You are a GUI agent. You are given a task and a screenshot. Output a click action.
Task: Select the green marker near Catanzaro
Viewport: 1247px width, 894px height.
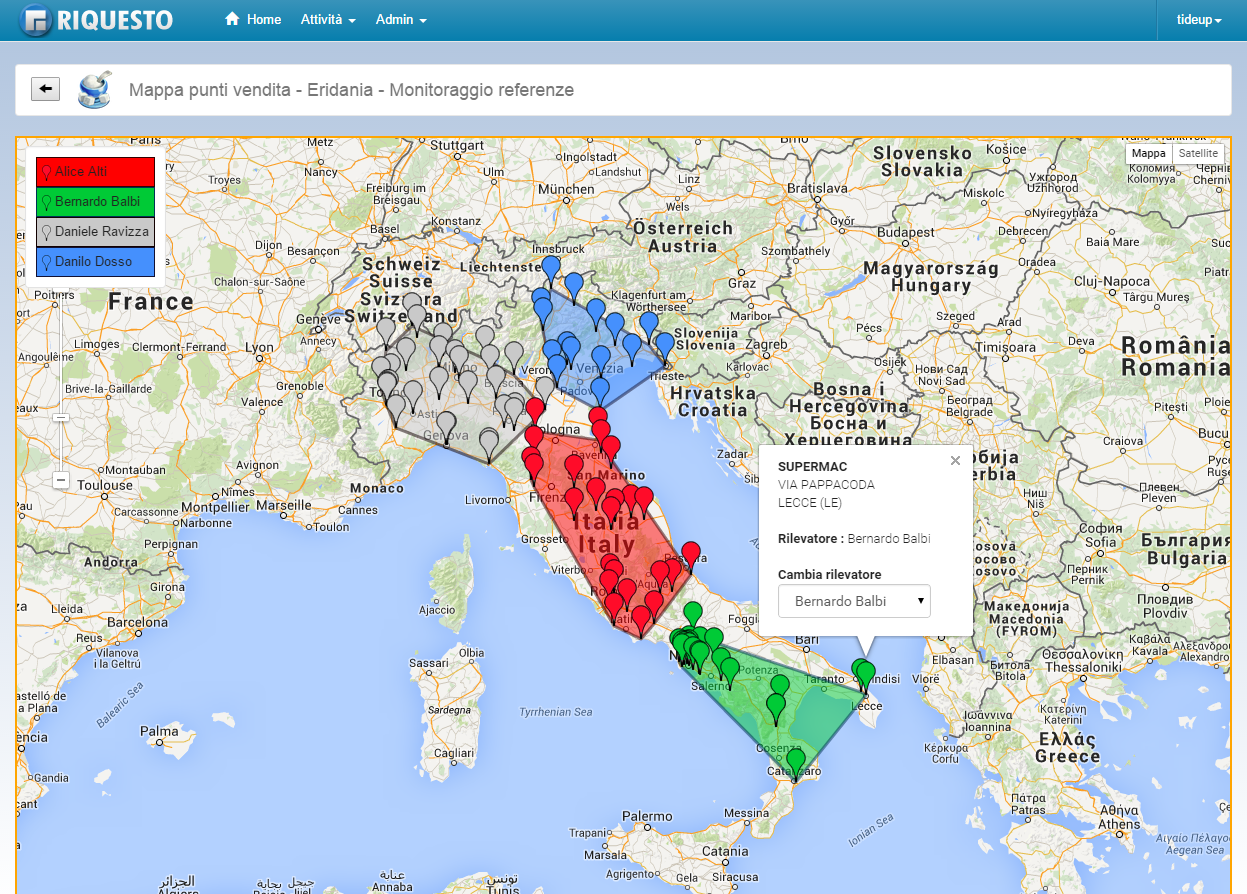tap(795, 761)
